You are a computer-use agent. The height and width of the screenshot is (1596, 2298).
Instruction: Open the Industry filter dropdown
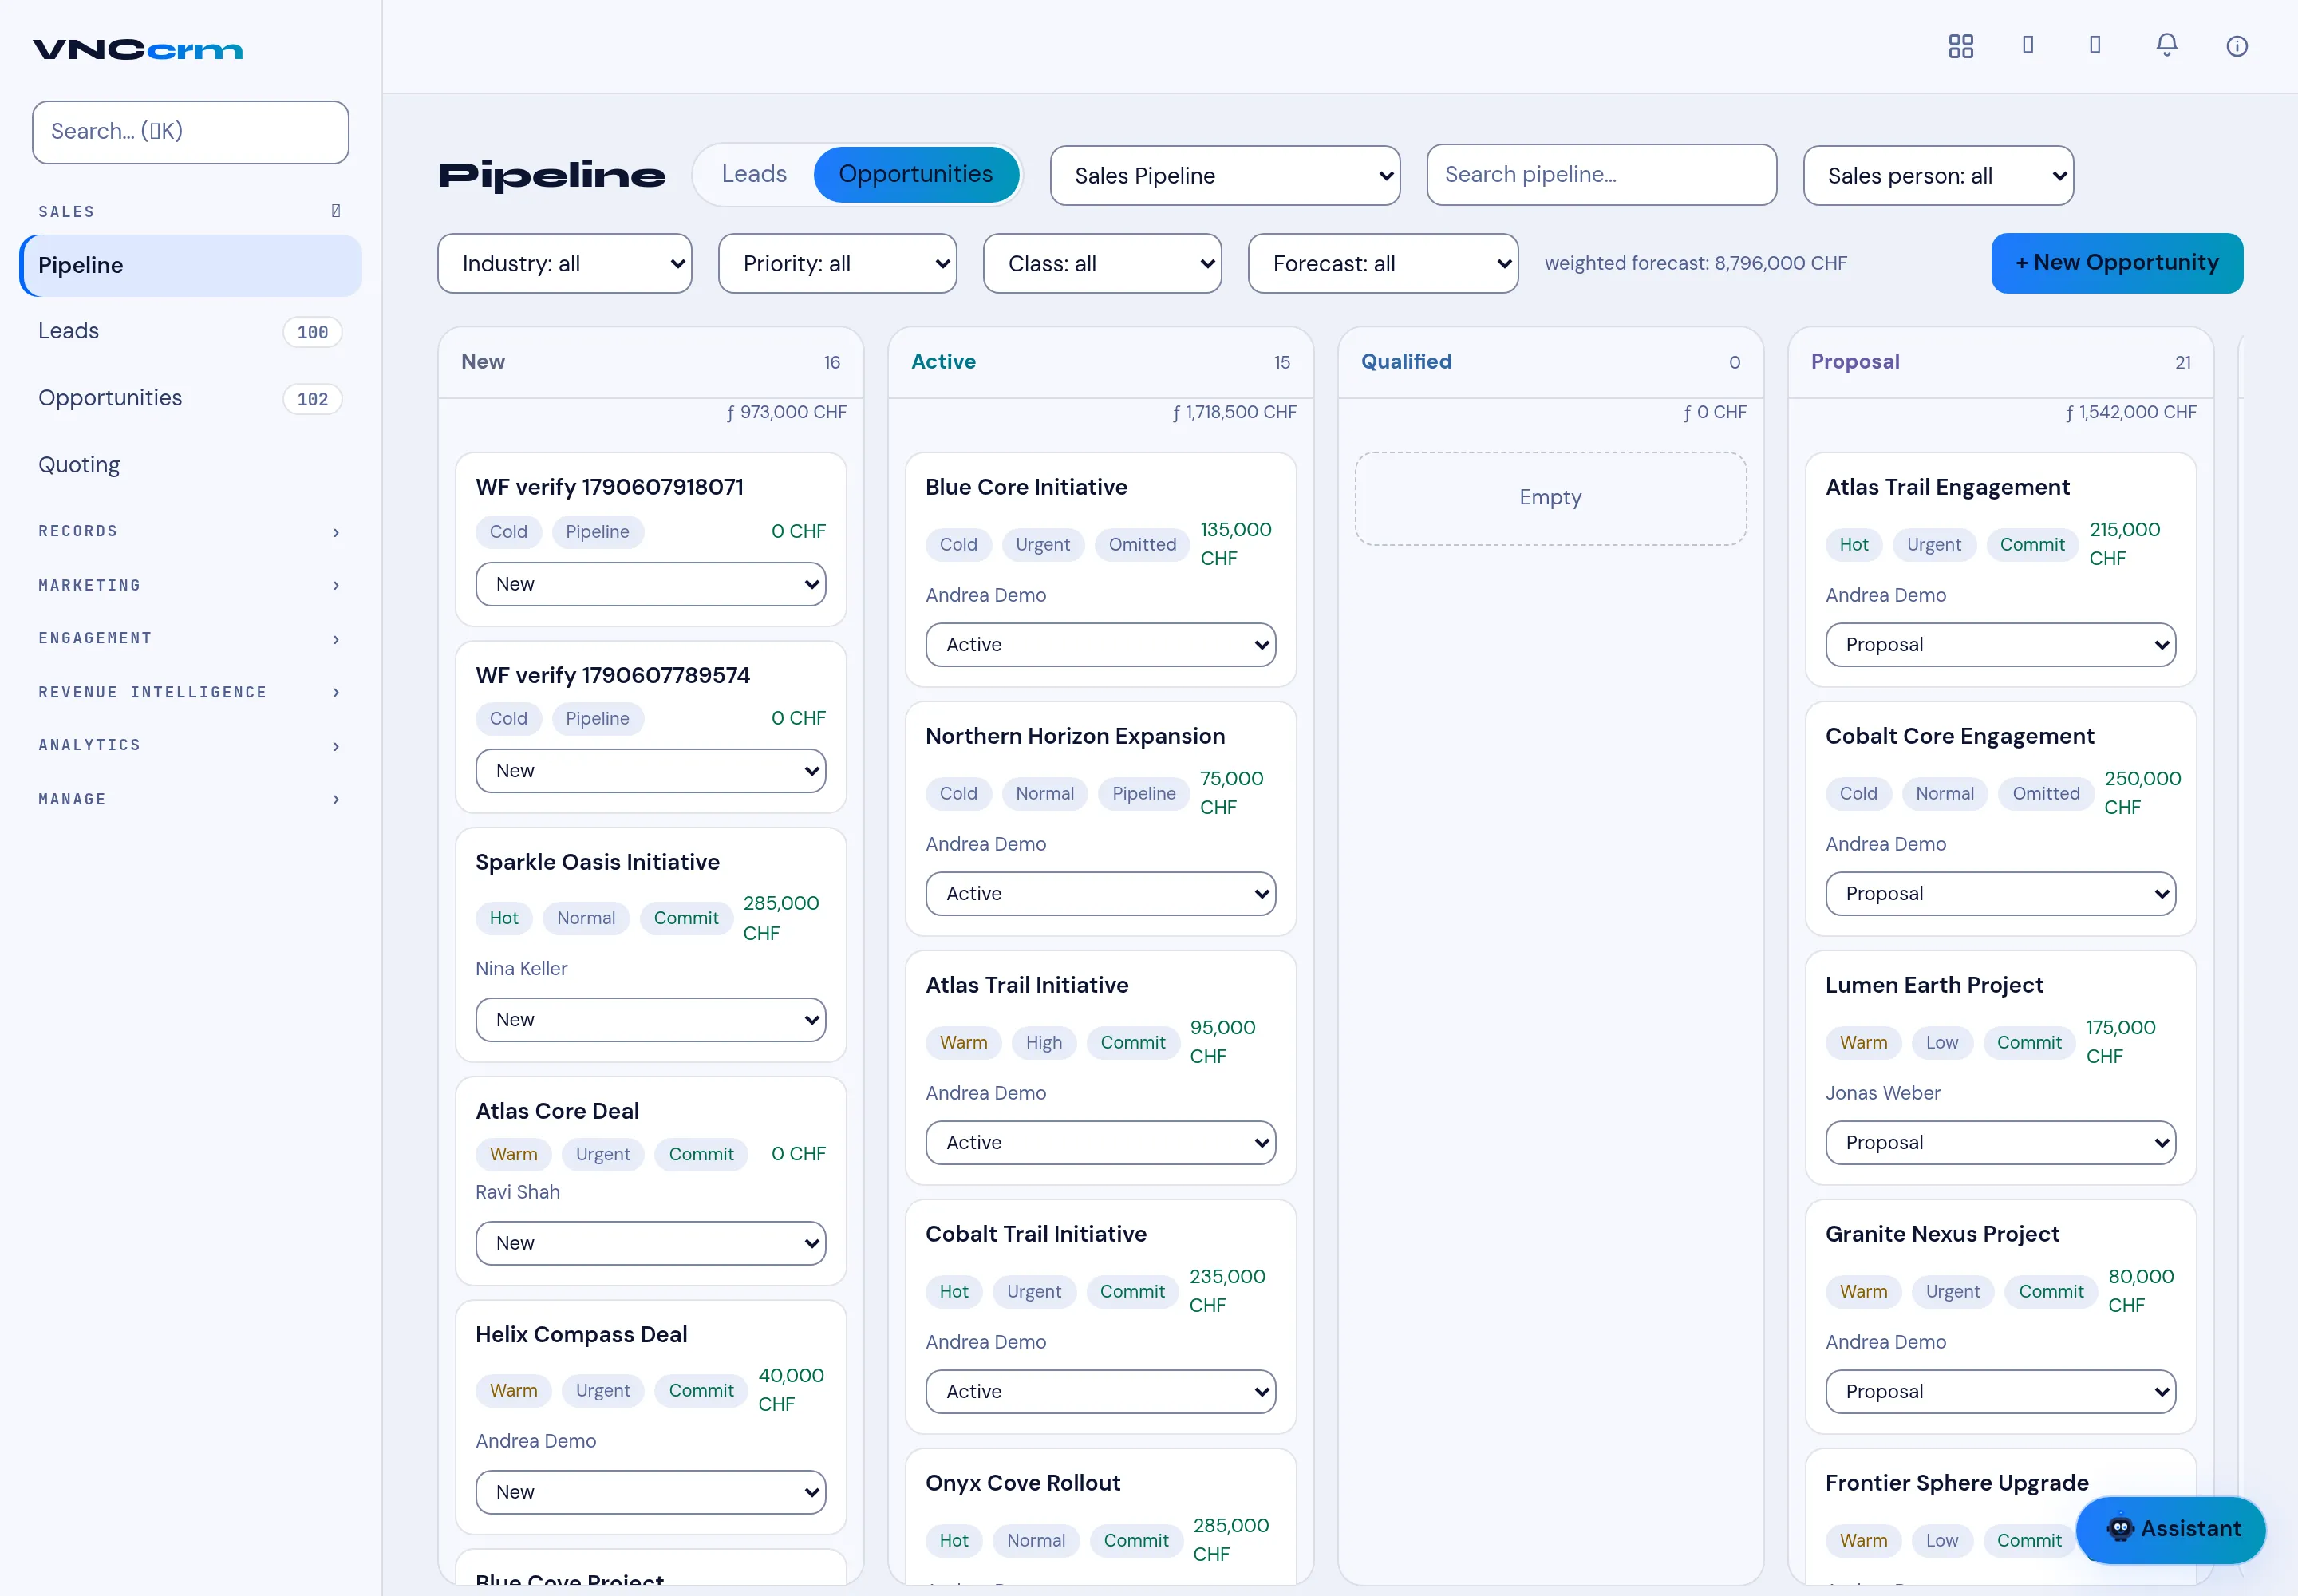click(x=565, y=263)
